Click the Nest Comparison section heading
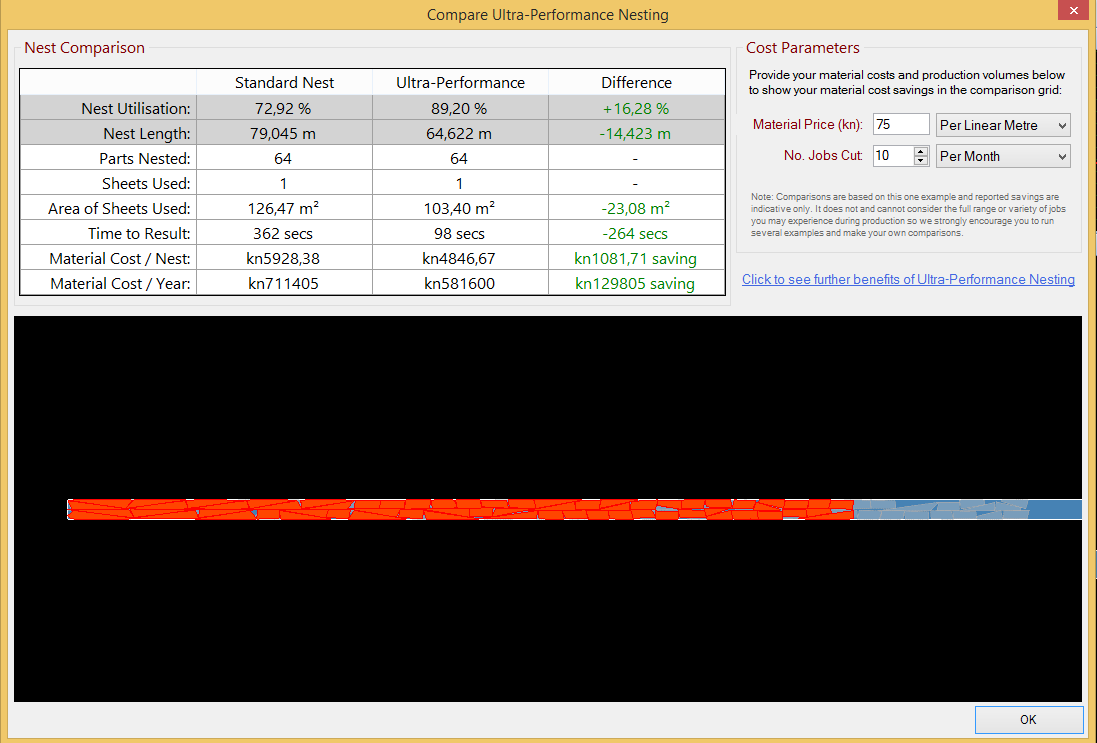Screen dimensions: 1097x743 coord(84,47)
